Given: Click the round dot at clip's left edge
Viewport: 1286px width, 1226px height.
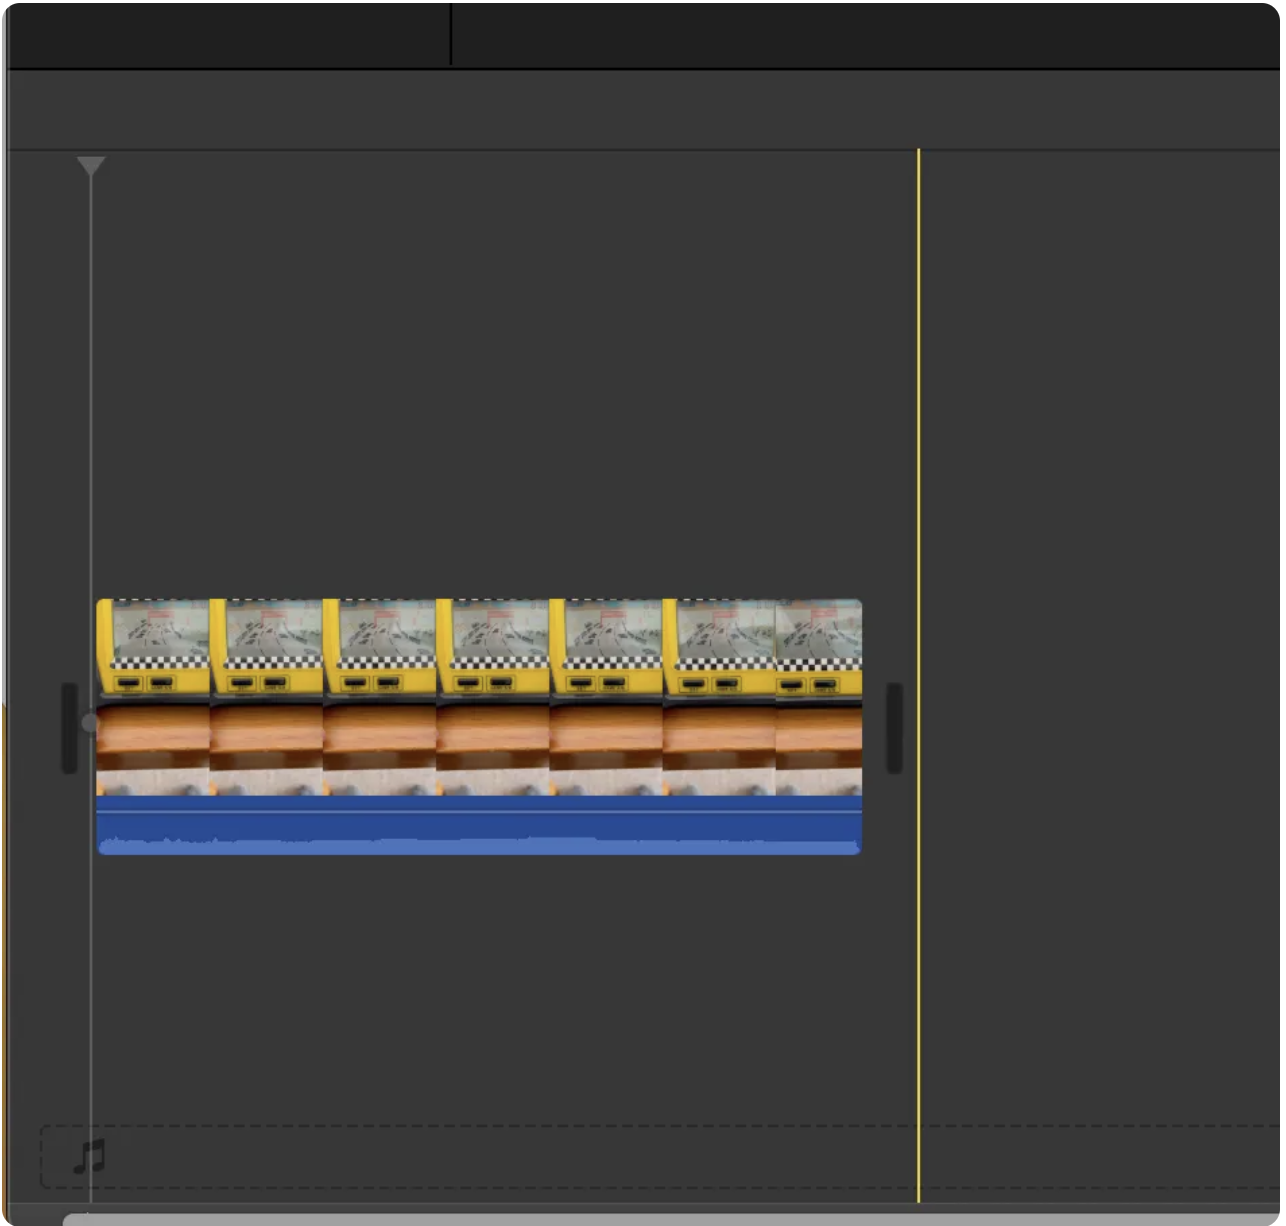Looking at the screenshot, I should [90, 722].
